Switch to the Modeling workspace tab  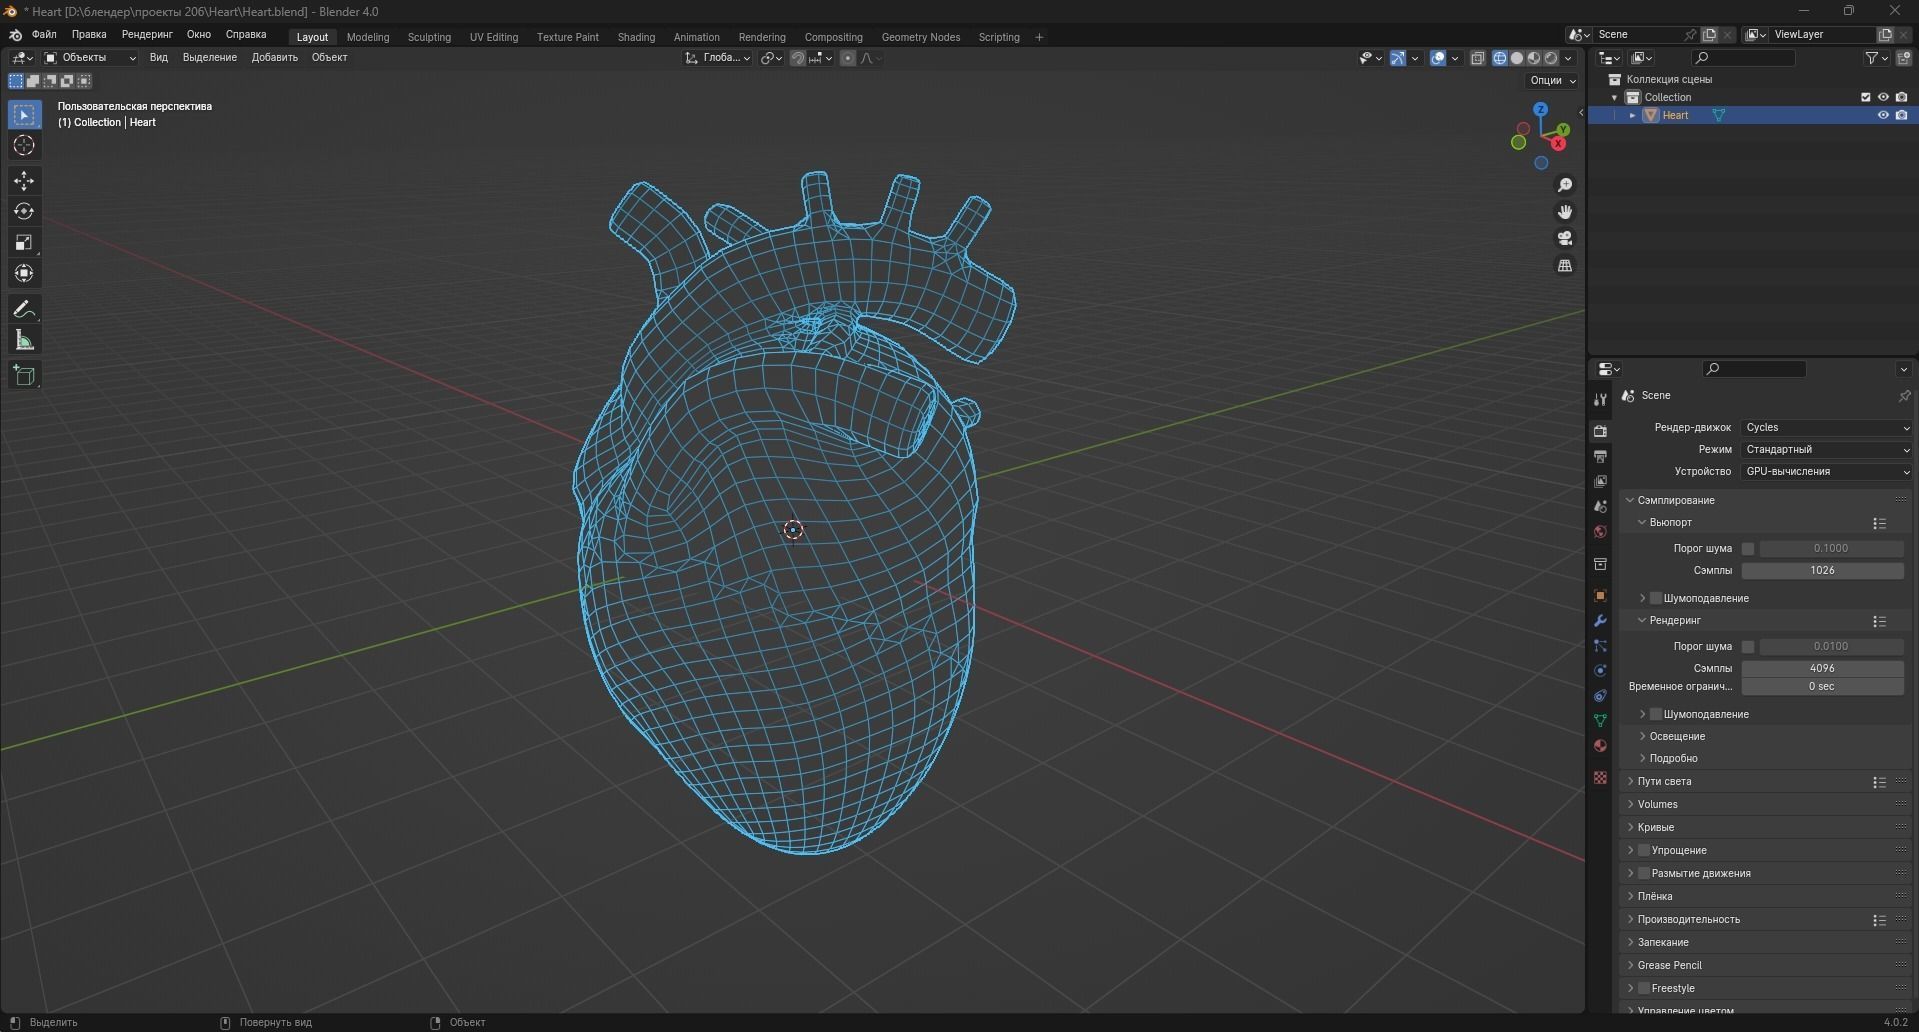(368, 37)
